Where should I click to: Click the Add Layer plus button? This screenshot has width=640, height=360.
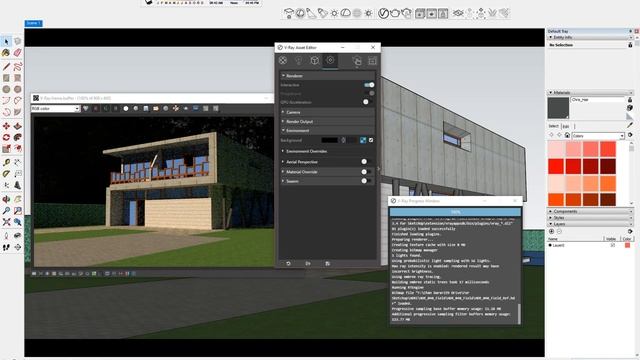coord(551,231)
